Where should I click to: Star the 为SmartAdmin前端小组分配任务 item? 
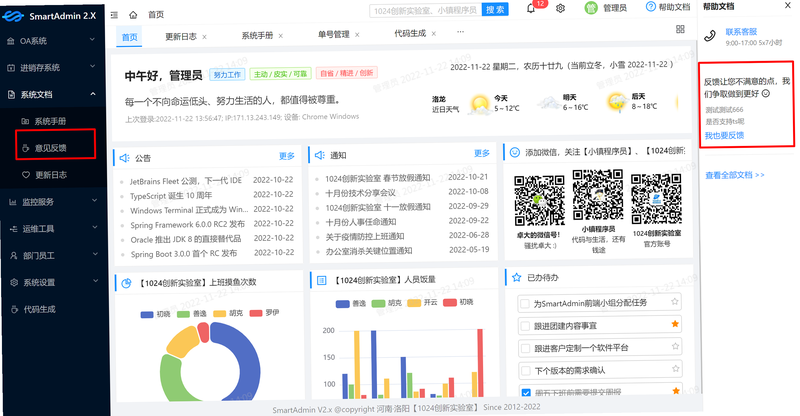click(674, 302)
